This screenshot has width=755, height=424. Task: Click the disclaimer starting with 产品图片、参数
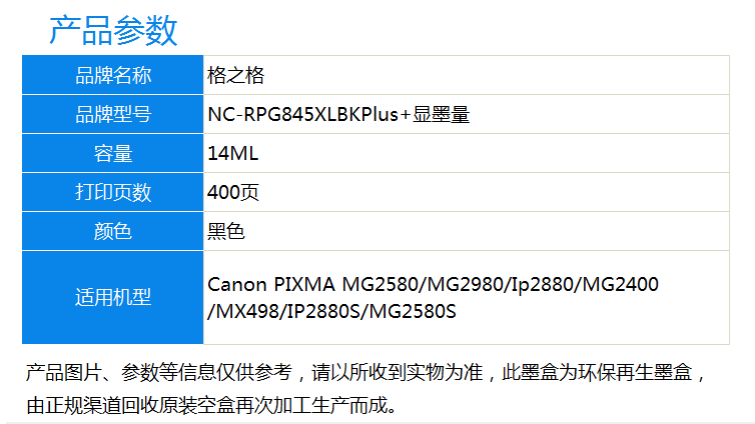(365, 389)
